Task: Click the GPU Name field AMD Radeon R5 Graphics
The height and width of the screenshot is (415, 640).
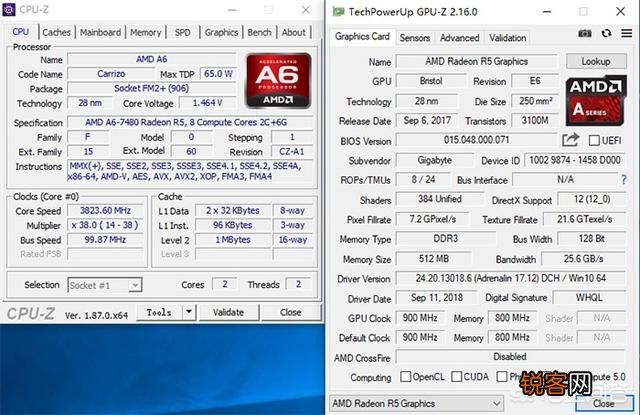Action: tap(477, 61)
